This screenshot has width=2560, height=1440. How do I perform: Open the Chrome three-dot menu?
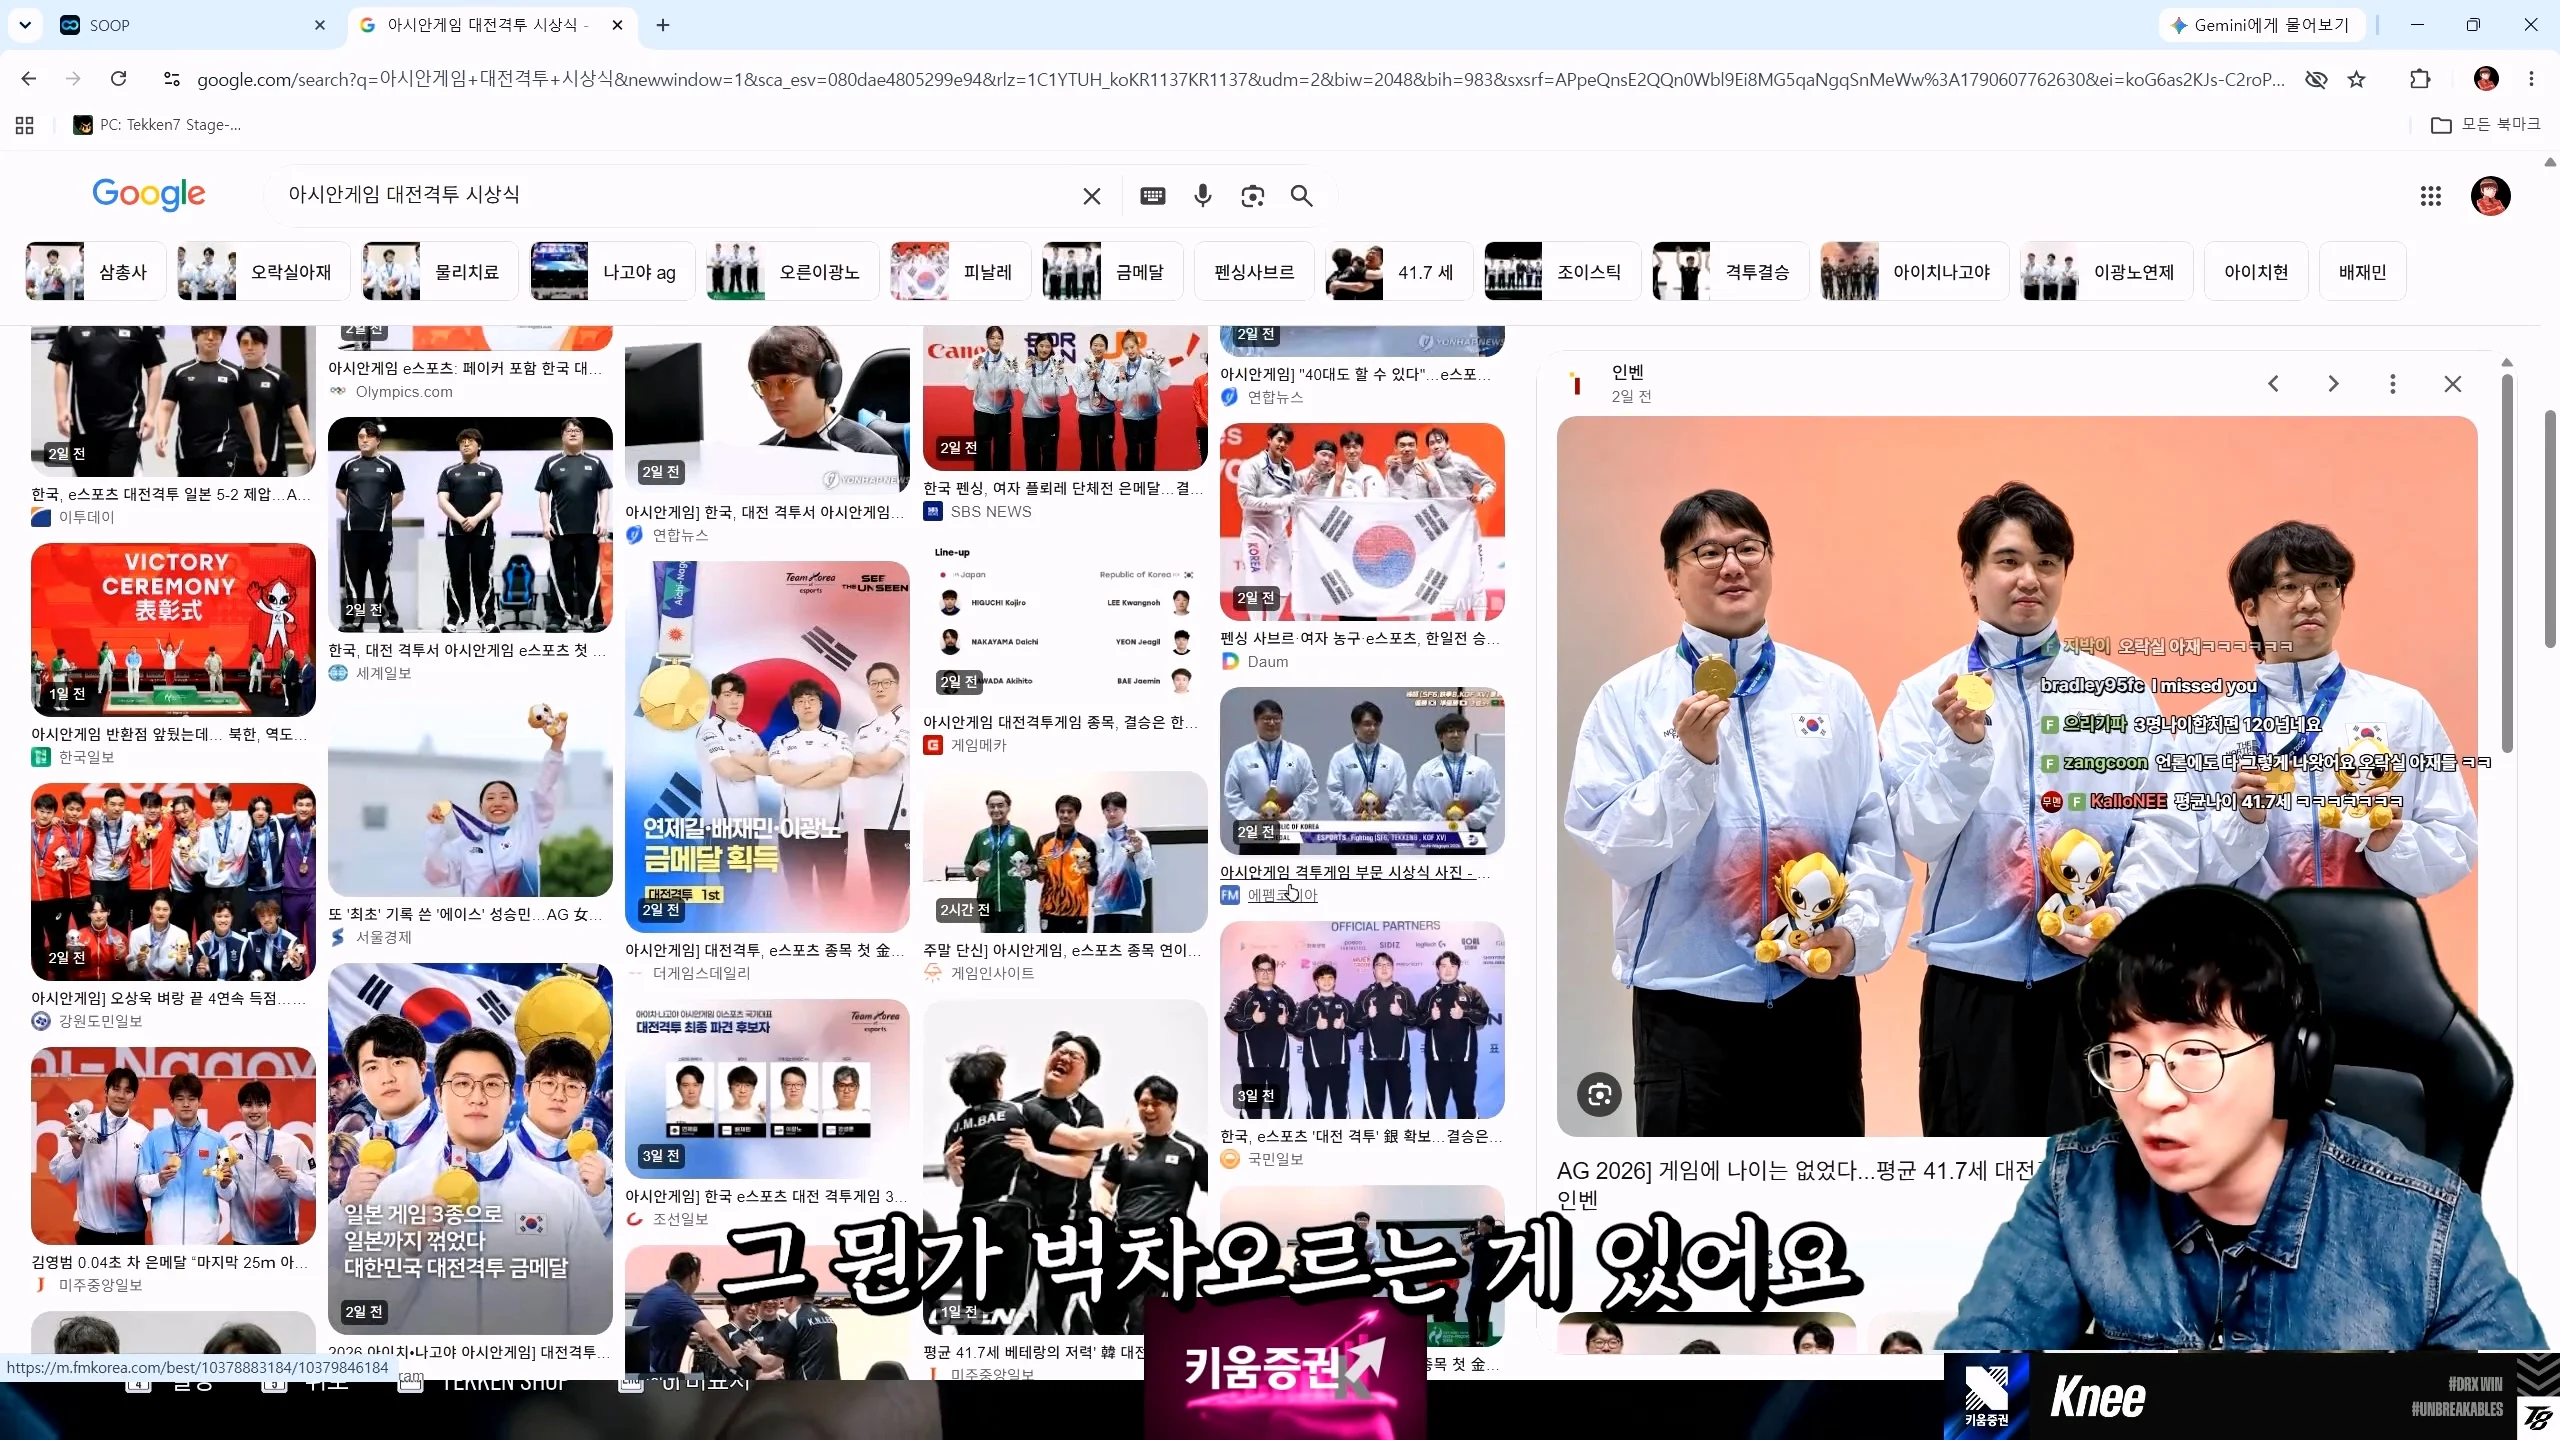coord(2532,79)
